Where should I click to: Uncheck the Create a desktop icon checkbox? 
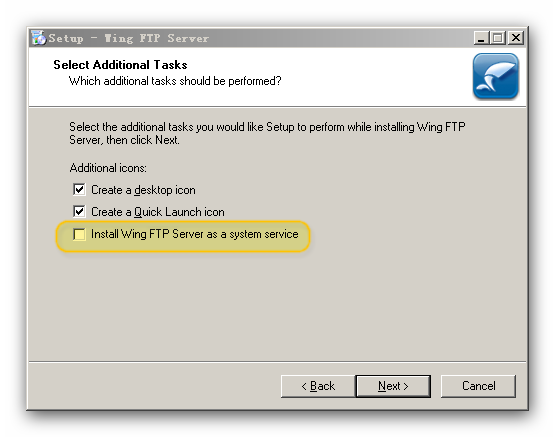coord(79,190)
